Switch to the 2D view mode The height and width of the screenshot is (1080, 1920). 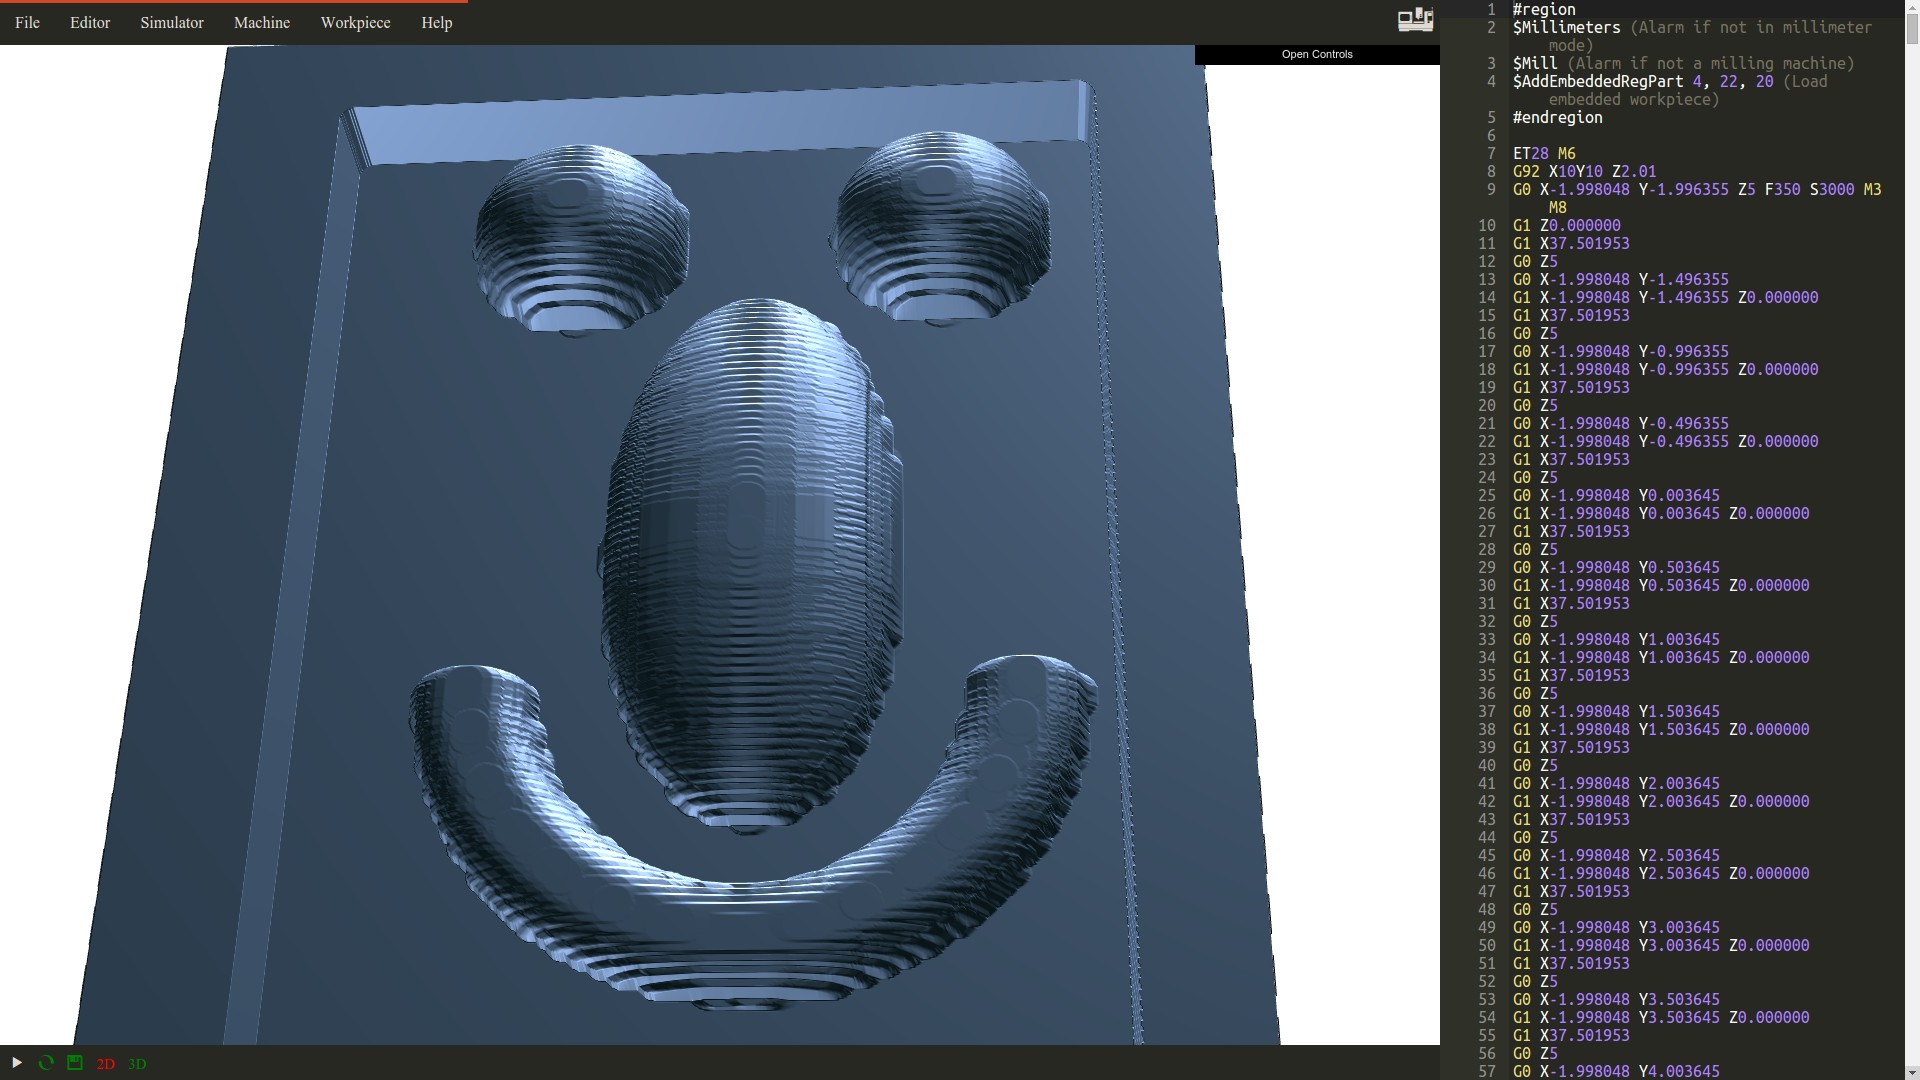coord(105,1064)
